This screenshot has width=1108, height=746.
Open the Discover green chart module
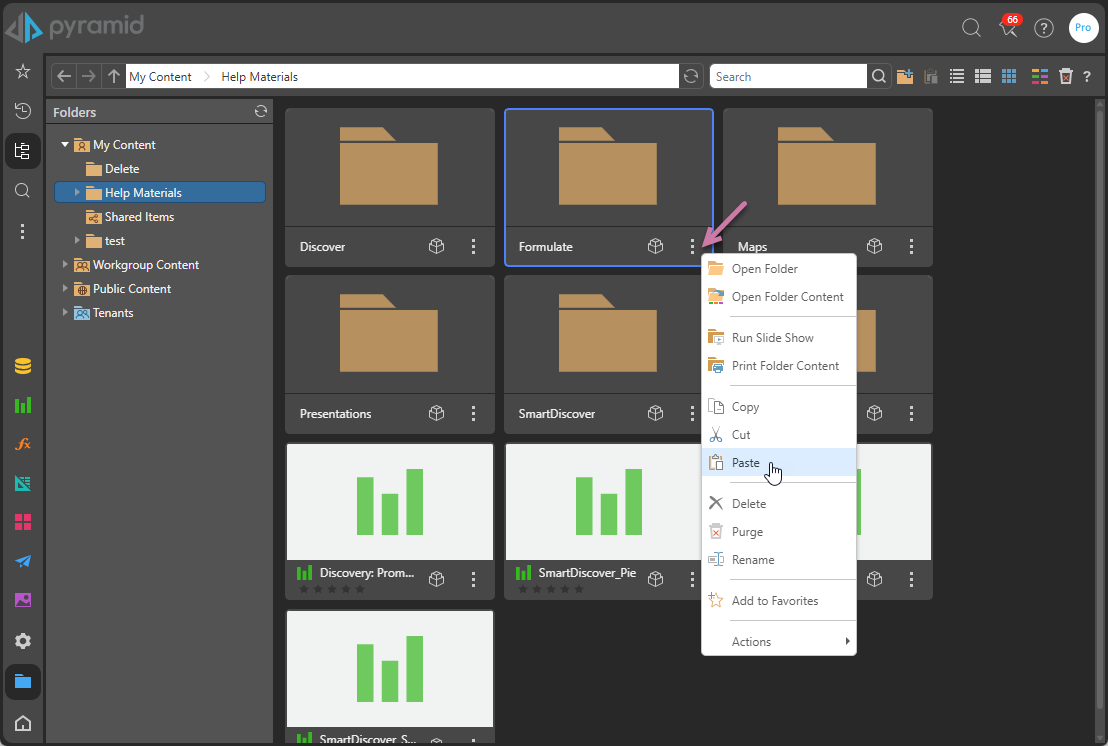pos(23,405)
